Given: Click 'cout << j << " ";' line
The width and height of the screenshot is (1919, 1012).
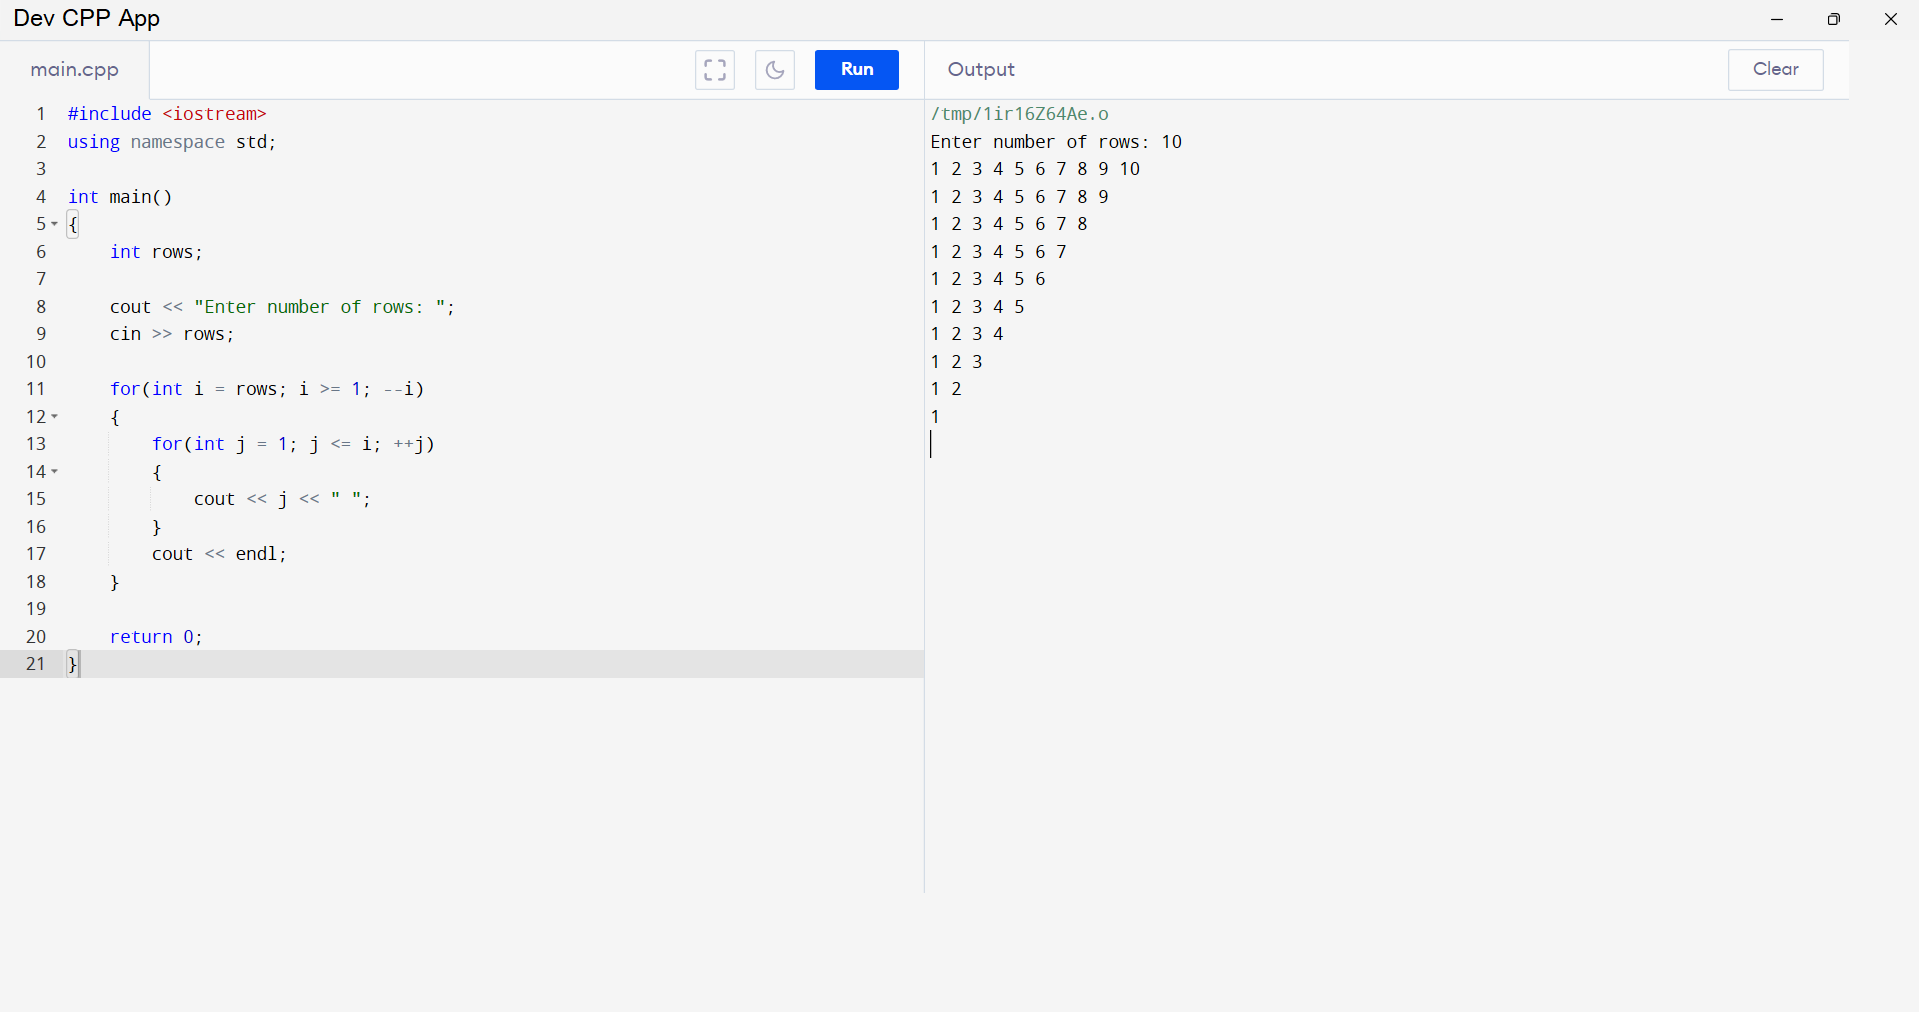Looking at the screenshot, I should (x=282, y=499).
